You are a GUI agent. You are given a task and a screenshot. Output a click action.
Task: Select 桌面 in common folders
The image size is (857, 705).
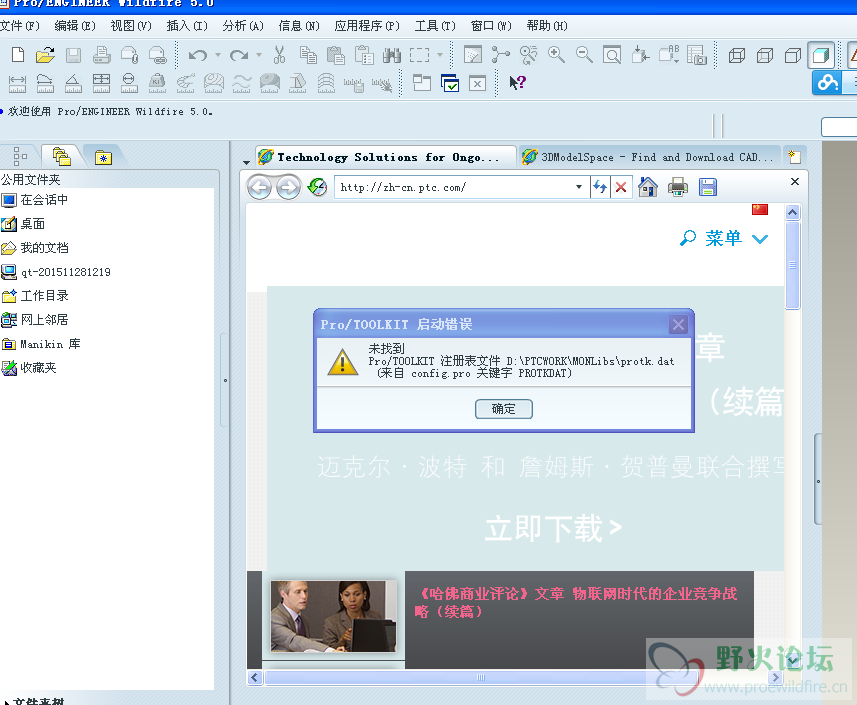23,224
